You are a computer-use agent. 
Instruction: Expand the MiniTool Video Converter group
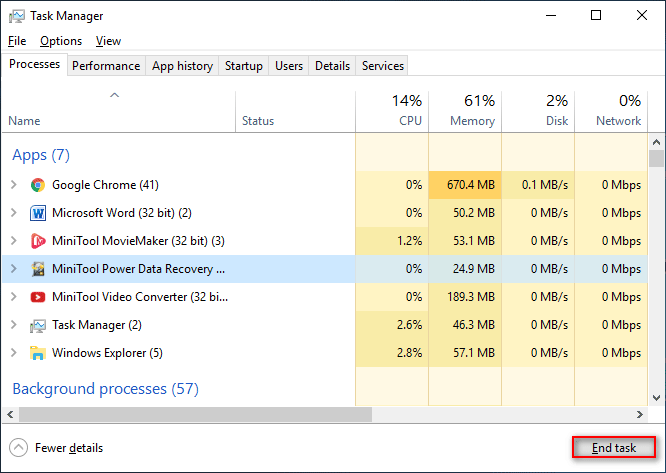[14, 297]
